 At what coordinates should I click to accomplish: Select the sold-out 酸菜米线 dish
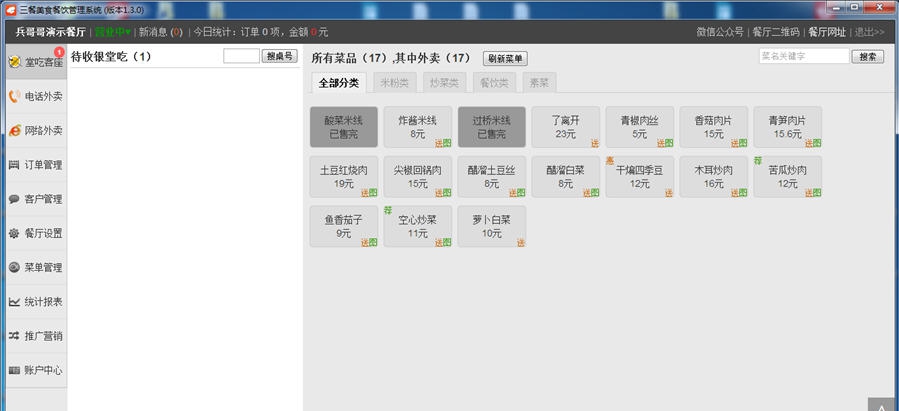tap(344, 127)
